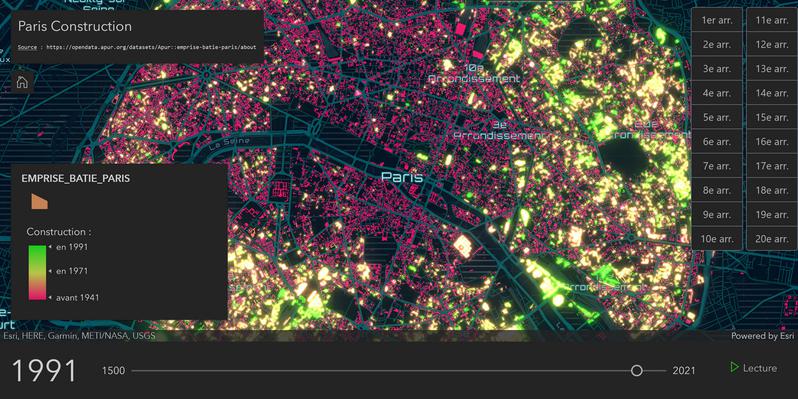This screenshot has height=399, width=798.
Task: Go to the 10e arr. bookmark
Action: pyautogui.click(x=717, y=239)
